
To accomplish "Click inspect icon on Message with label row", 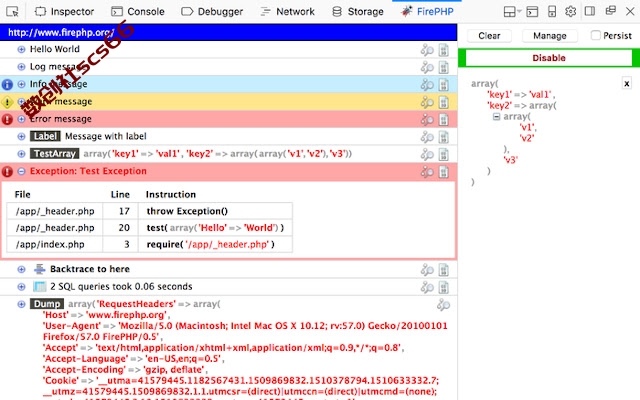I will (x=427, y=137).
